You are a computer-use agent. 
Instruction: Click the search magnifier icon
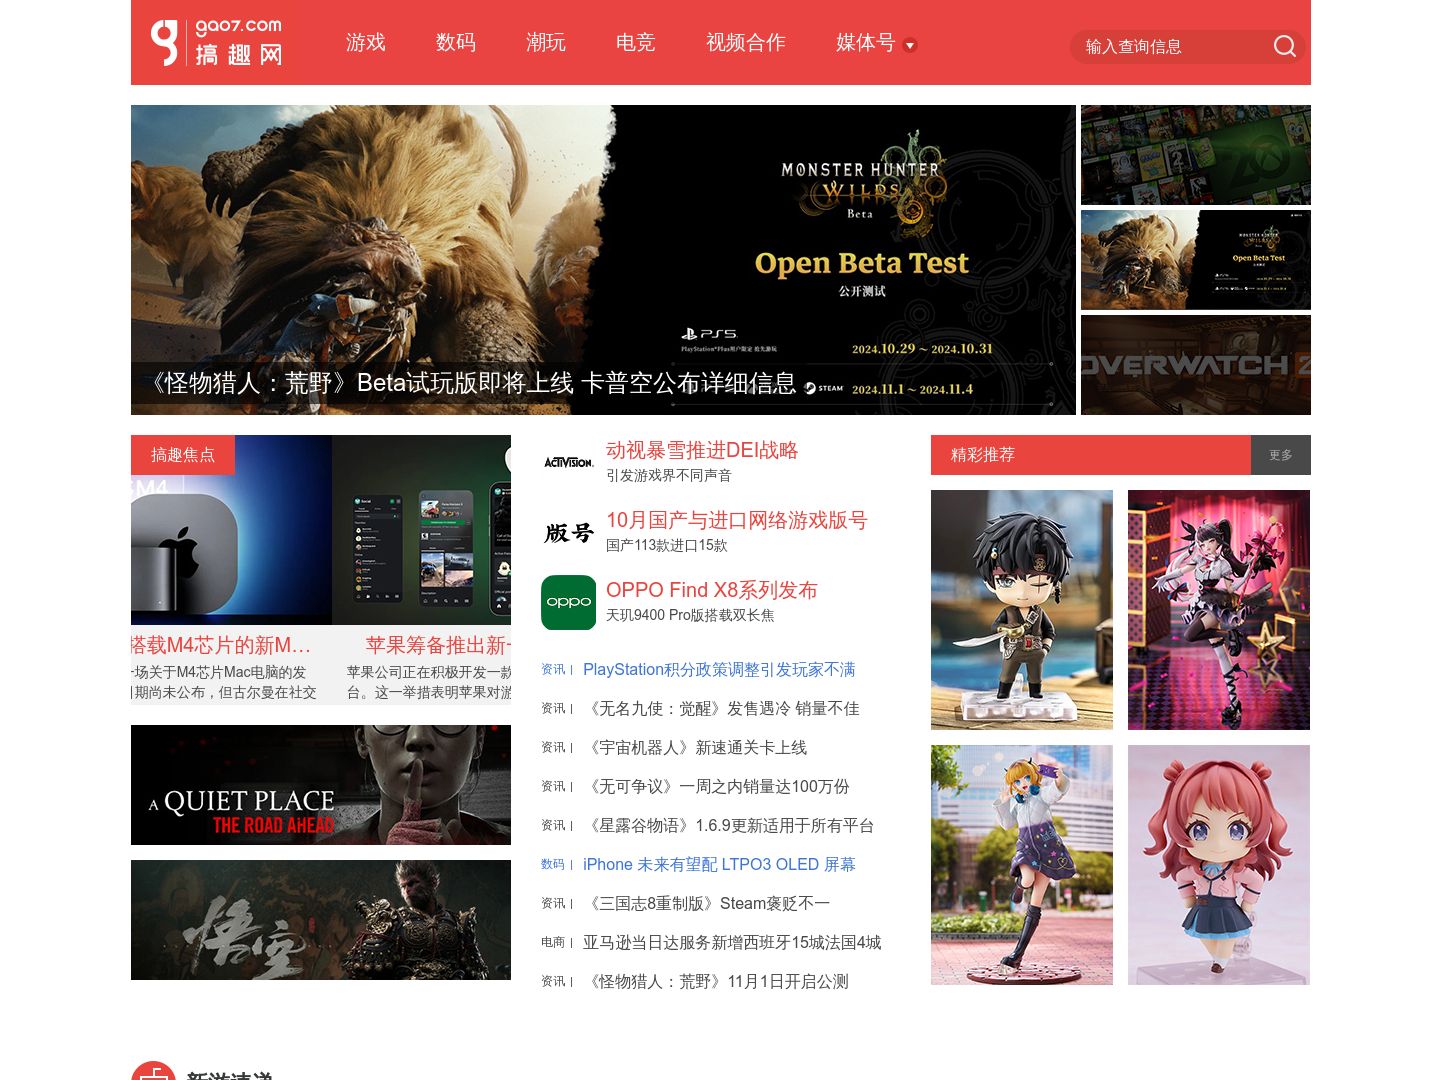(x=1285, y=46)
